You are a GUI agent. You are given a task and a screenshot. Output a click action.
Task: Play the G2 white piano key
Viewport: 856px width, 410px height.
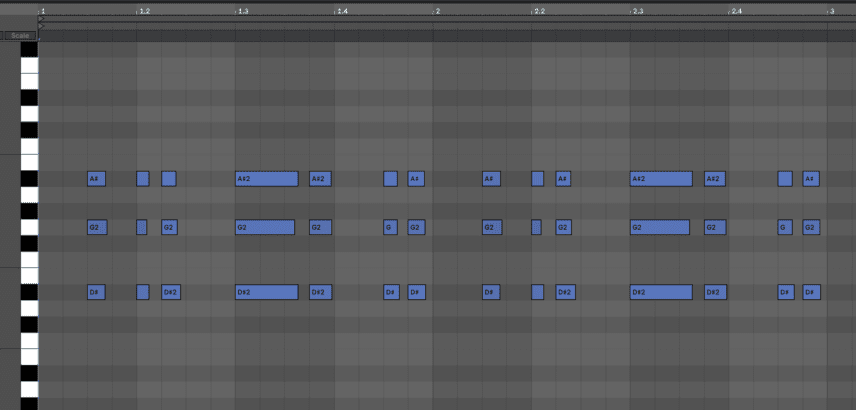(29, 227)
